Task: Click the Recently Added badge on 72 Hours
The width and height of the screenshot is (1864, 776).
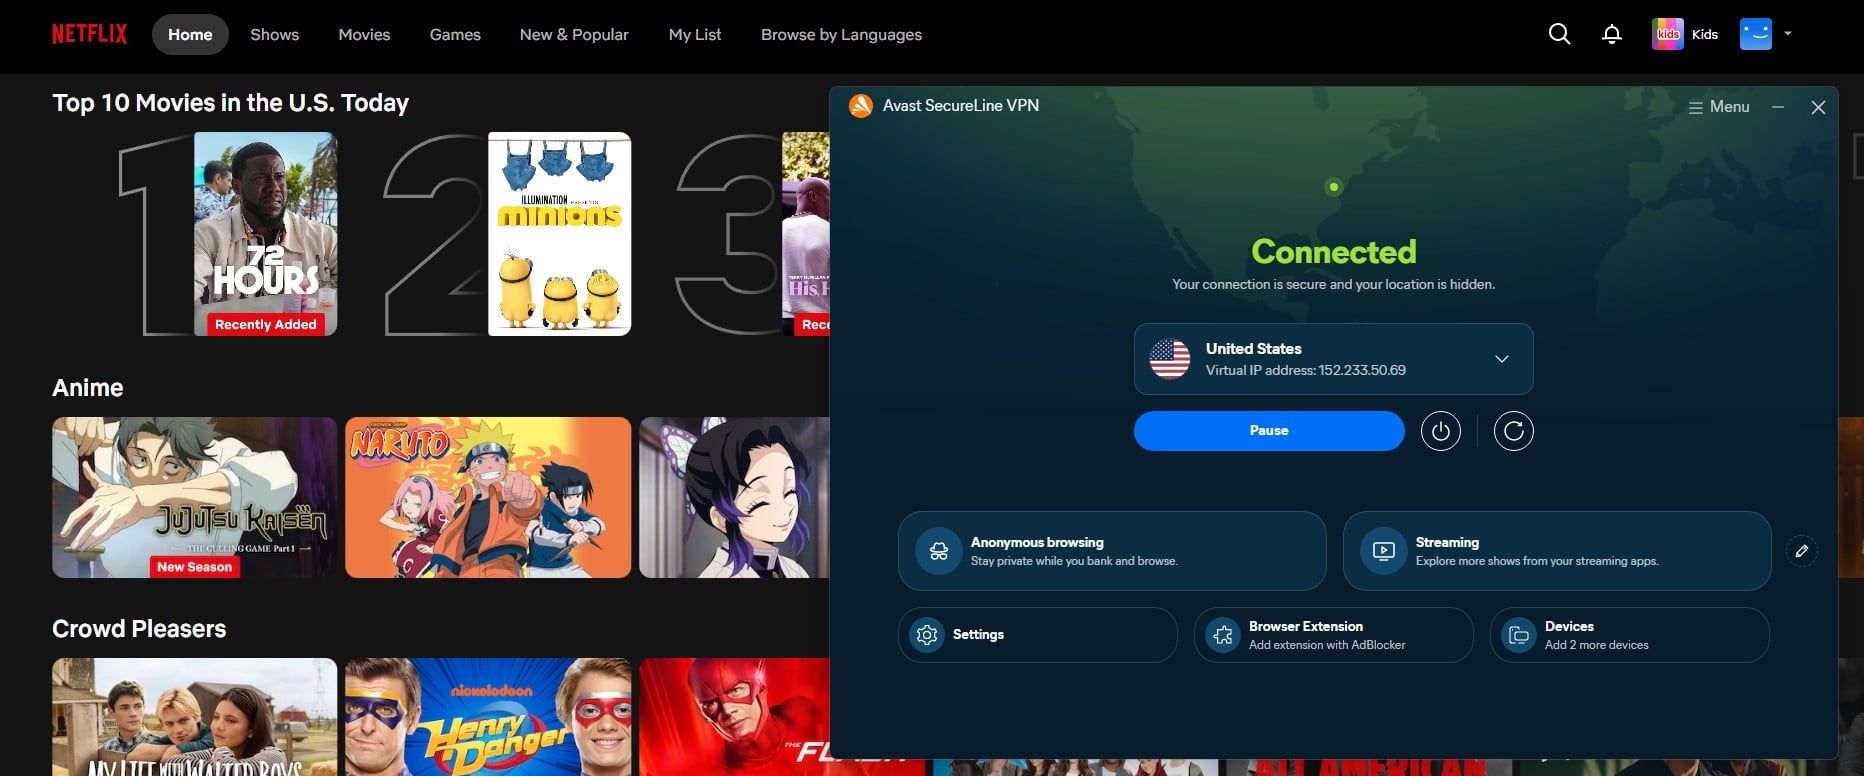Action: click(265, 324)
